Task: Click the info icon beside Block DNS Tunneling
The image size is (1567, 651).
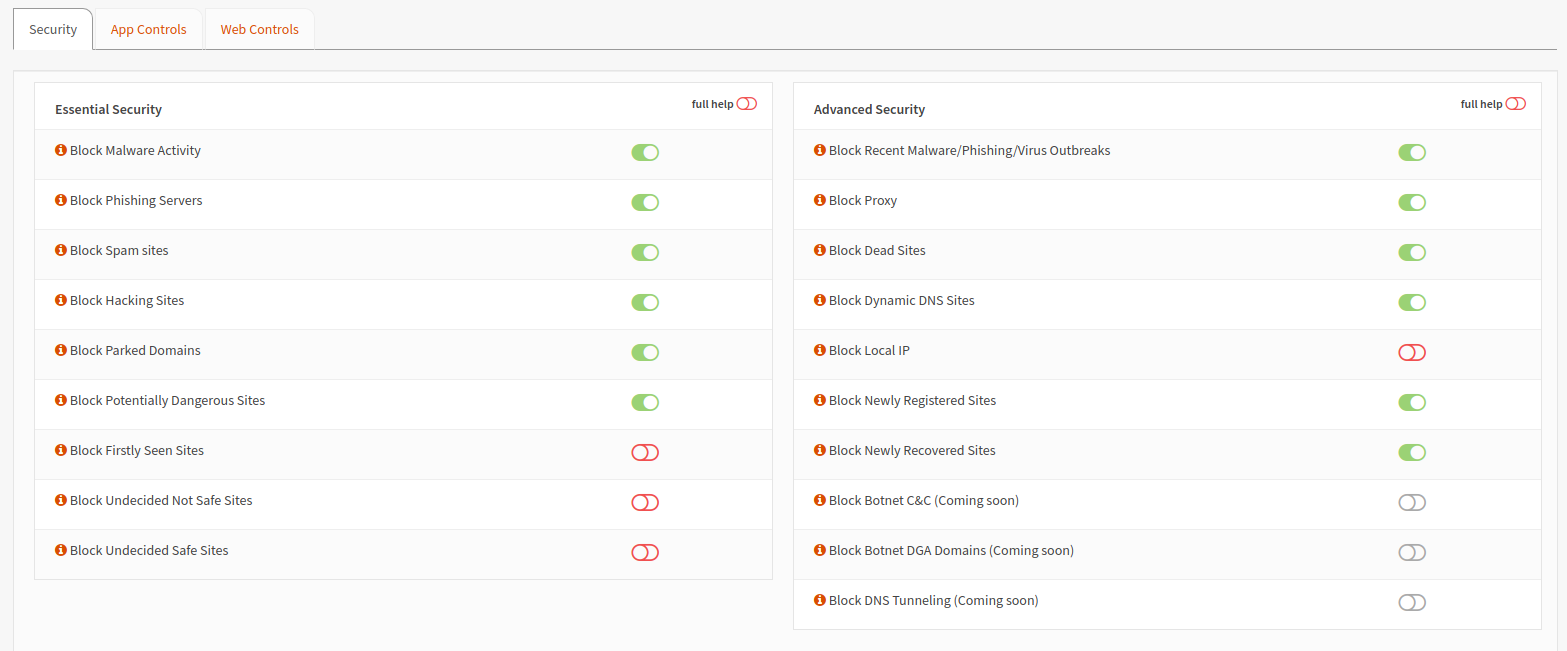Action: point(820,600)
